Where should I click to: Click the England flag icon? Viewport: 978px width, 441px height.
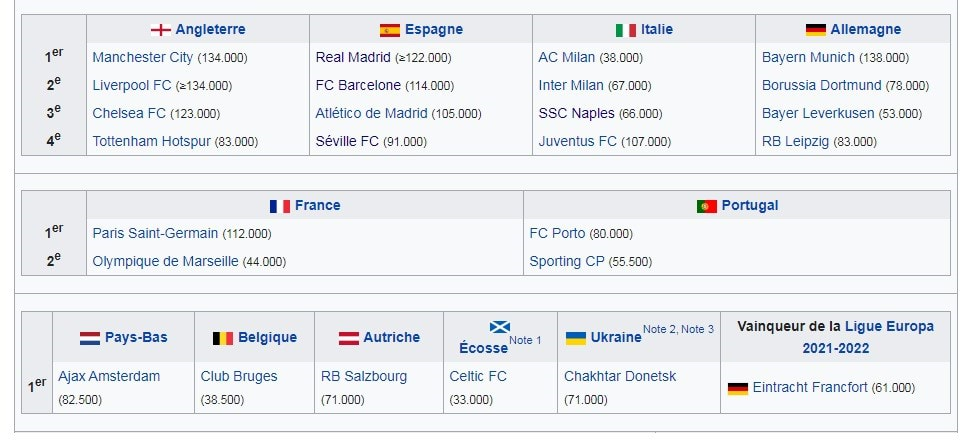(x=160, y=30)
